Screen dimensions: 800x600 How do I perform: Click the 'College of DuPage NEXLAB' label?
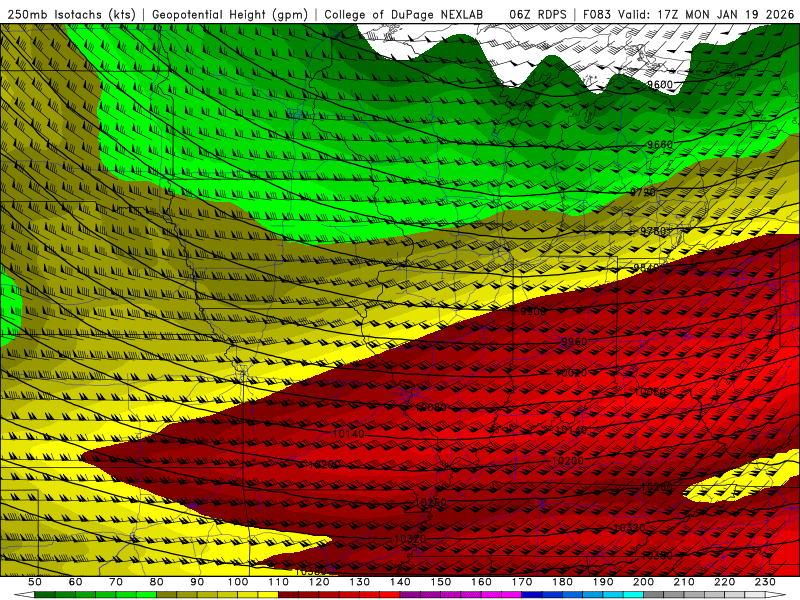(x=404, y=15)
